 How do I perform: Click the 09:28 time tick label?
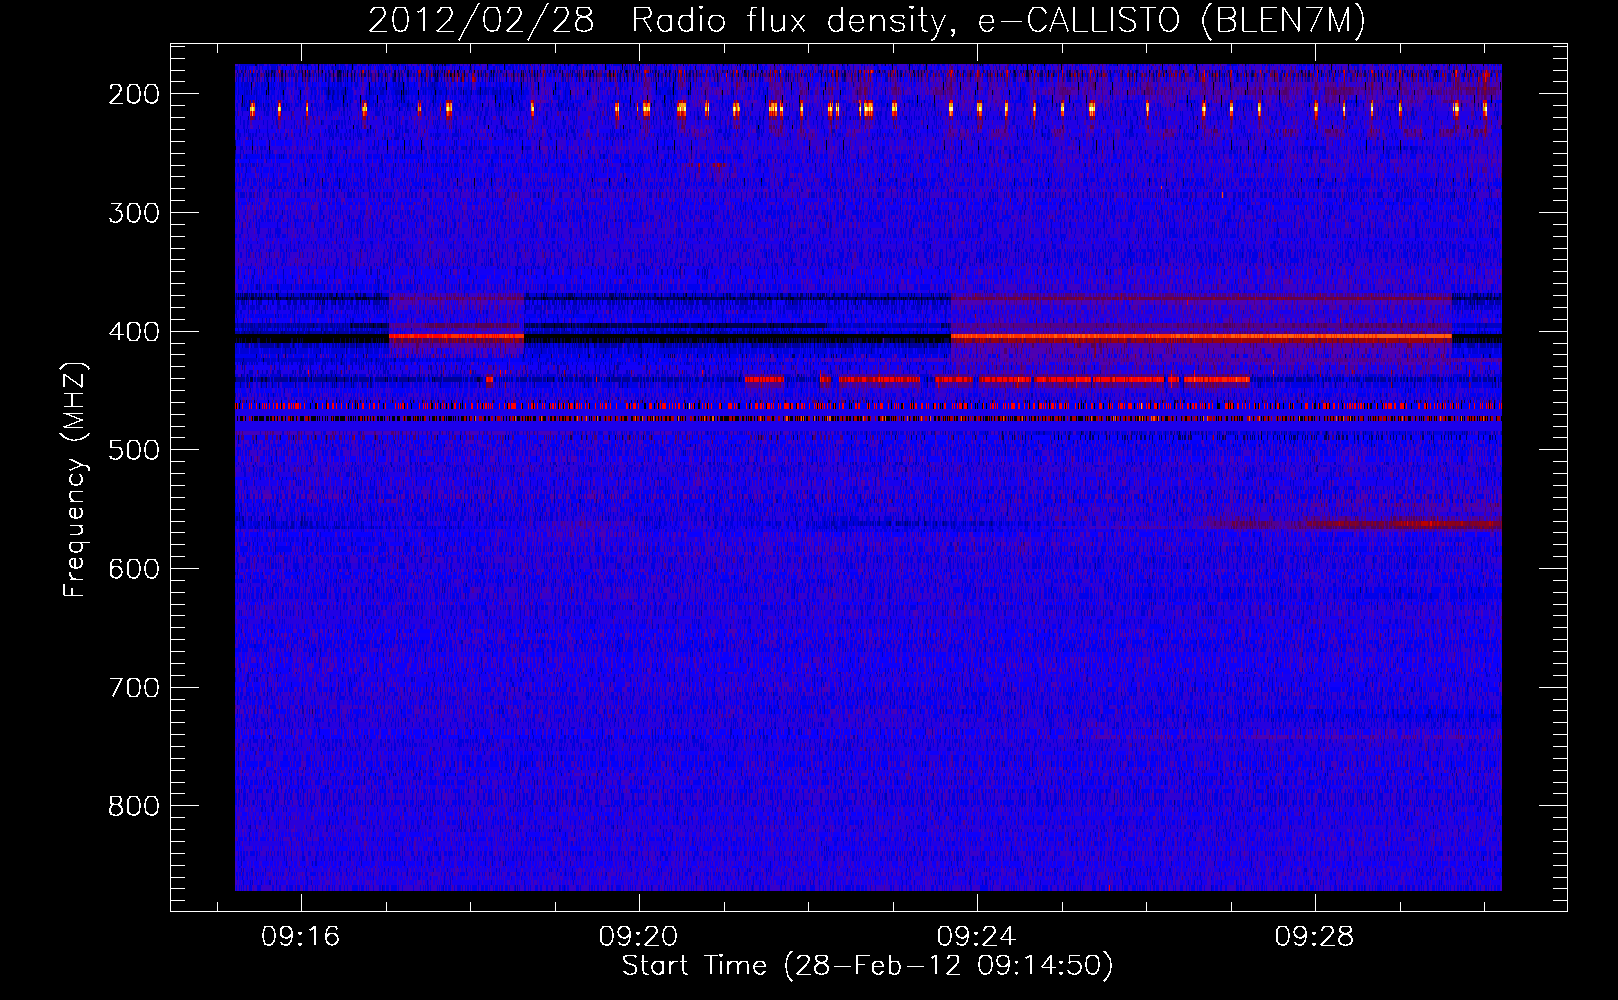click(x=1314, y=937)
